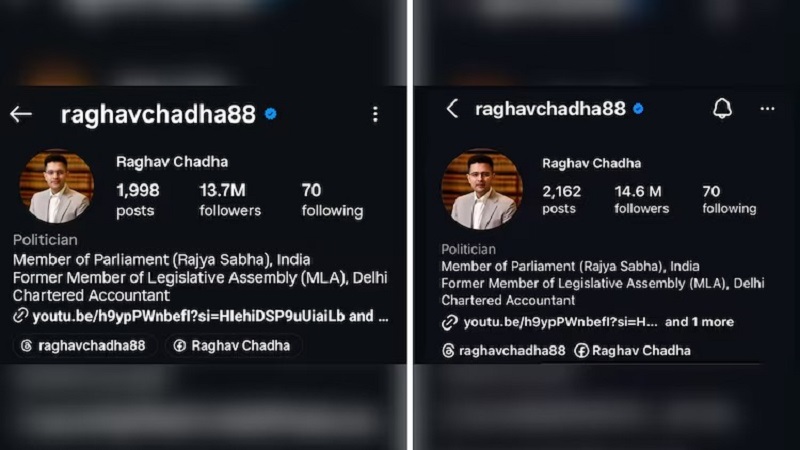
Task: Open the 13.7M followers list
Action: point(230,199)
